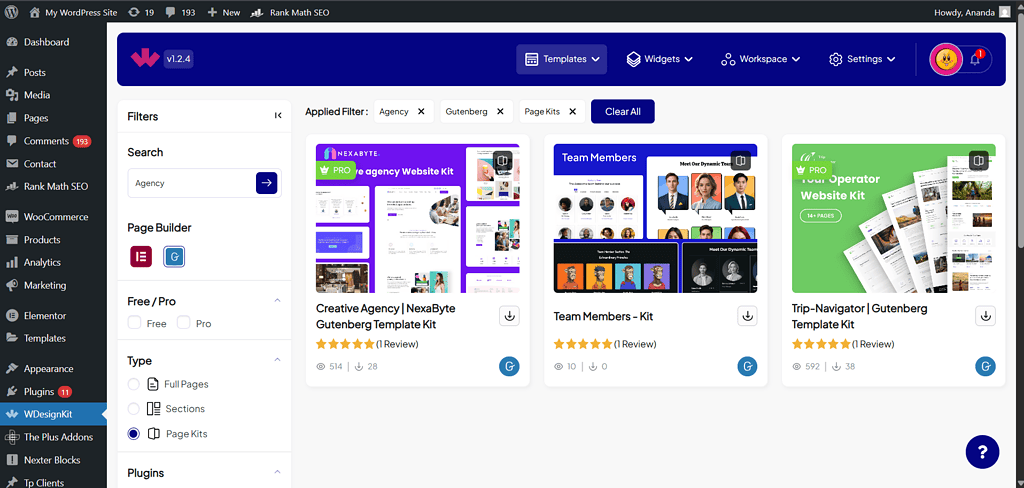
Task: Download the Team Members - Kit
Action: click(747, 316)
